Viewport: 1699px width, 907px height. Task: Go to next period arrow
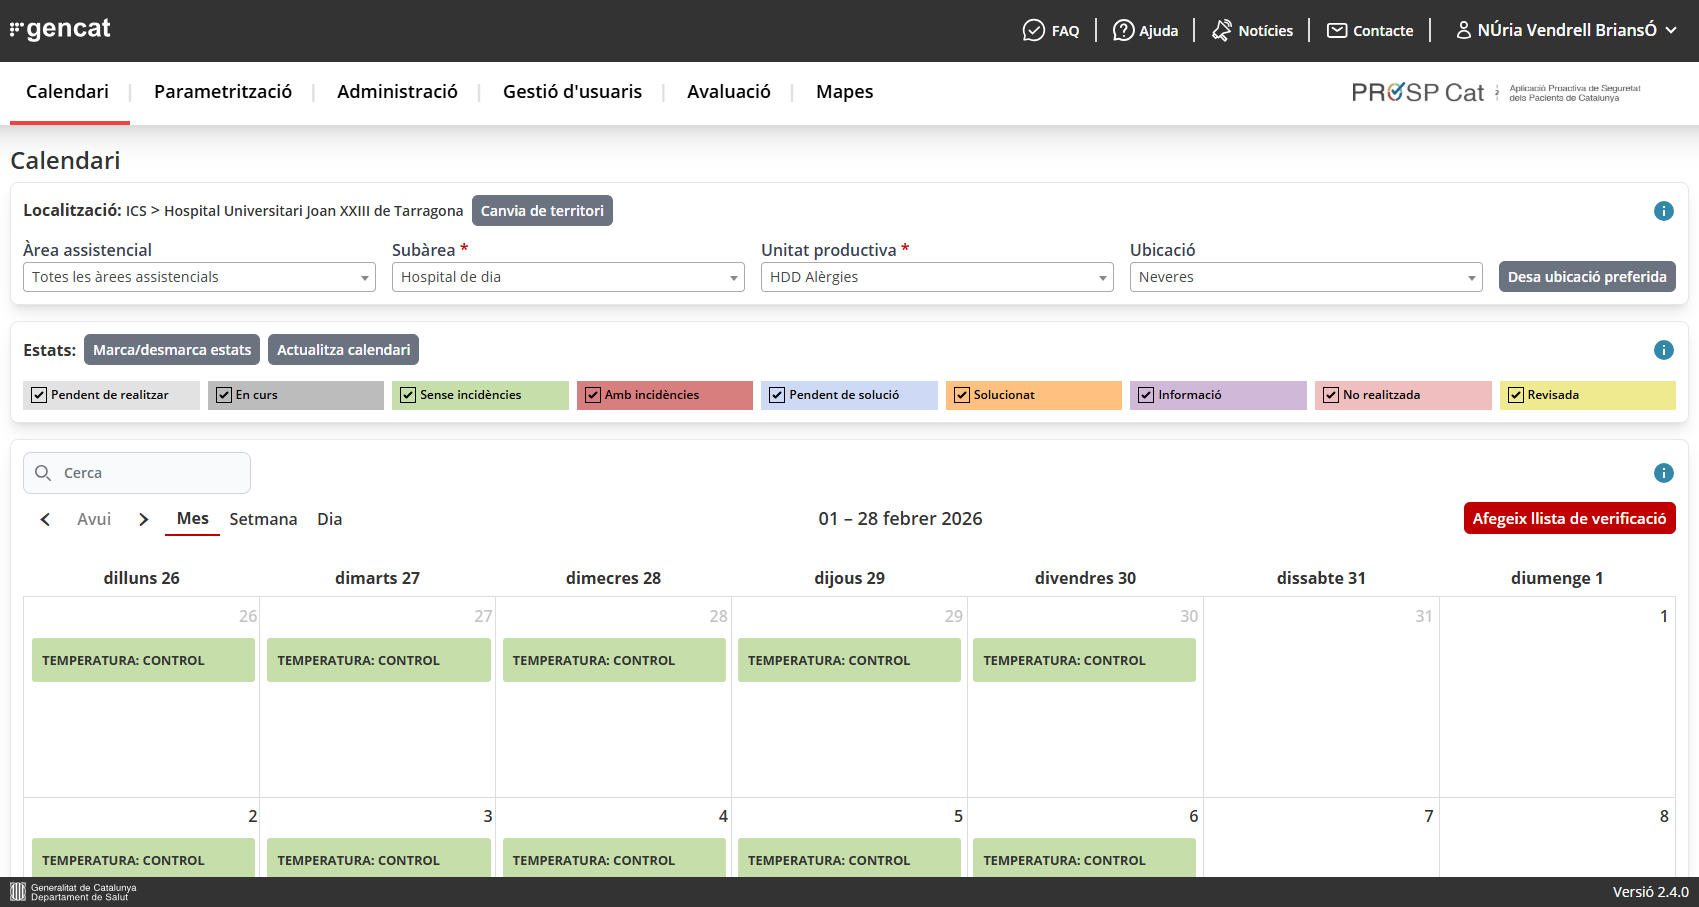pos(143,519)
